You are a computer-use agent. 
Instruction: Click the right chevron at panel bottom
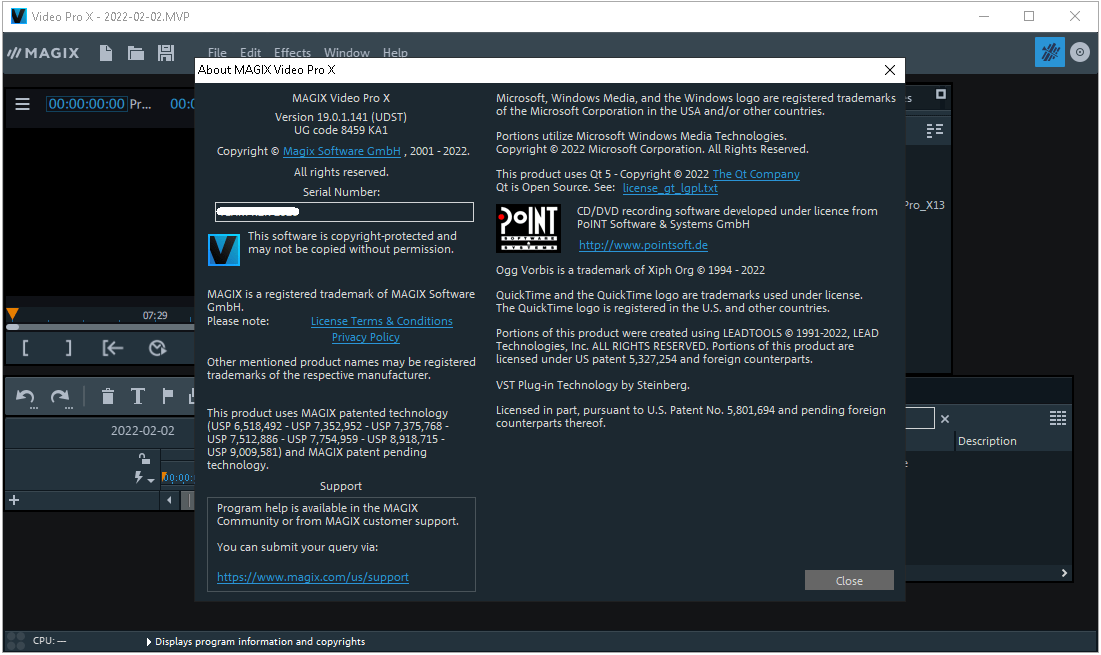1064,573
